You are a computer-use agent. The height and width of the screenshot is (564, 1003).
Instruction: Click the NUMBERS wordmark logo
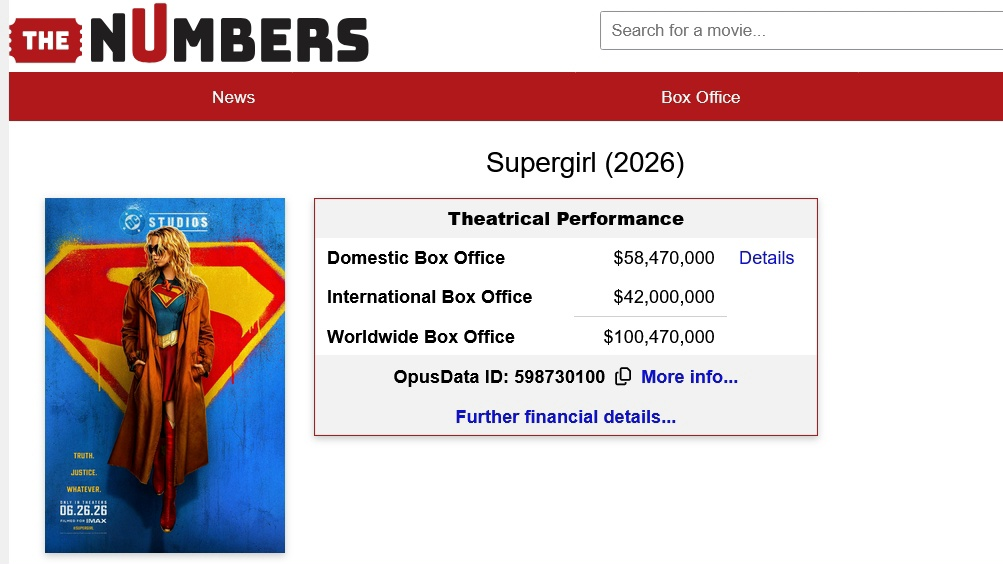[x=229, y=33]
